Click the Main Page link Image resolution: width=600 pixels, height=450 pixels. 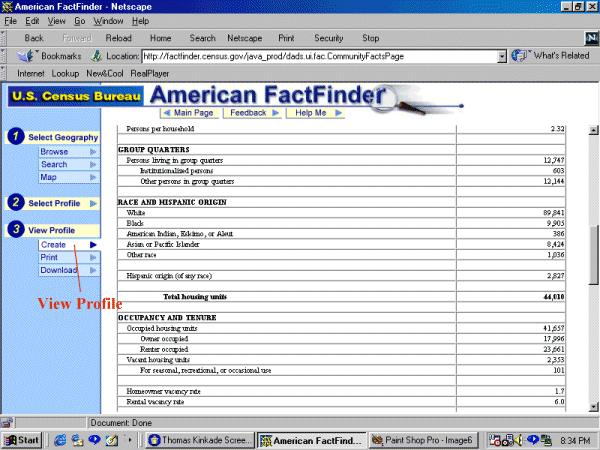[x=187, y=113]
